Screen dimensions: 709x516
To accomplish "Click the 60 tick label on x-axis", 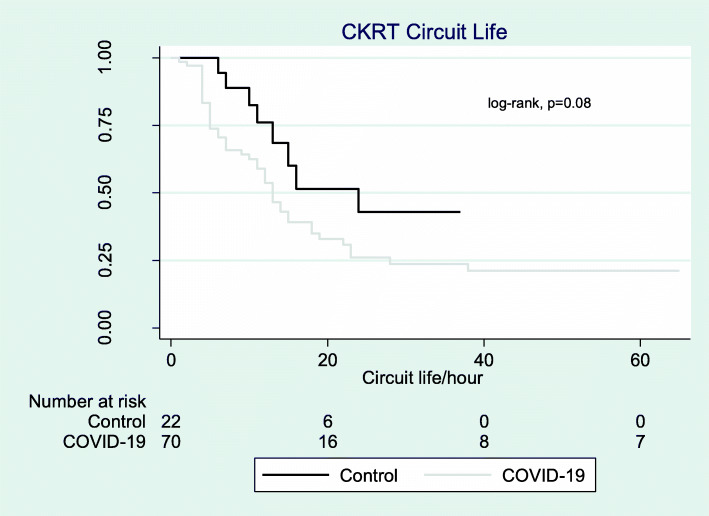I will (x=640, y=358).
